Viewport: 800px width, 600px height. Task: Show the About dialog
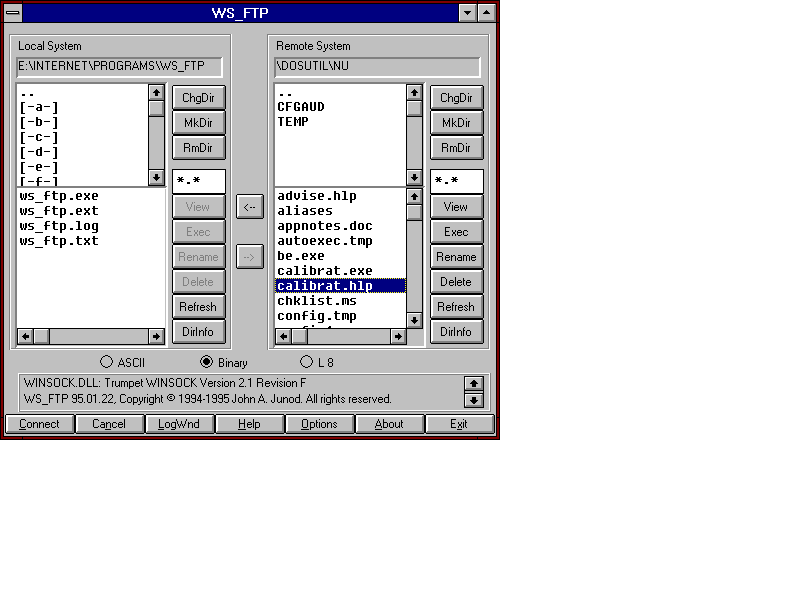[389, 424]
